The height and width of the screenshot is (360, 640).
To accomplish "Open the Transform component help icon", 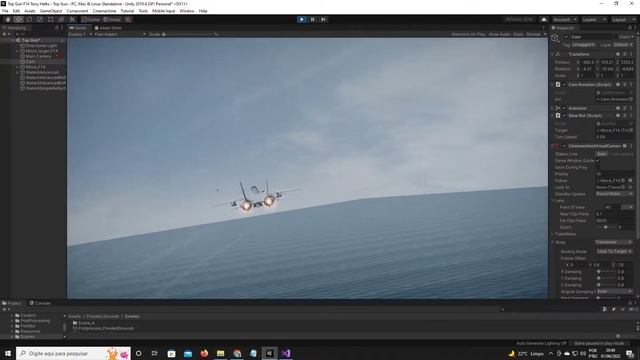I will point(618,54).
